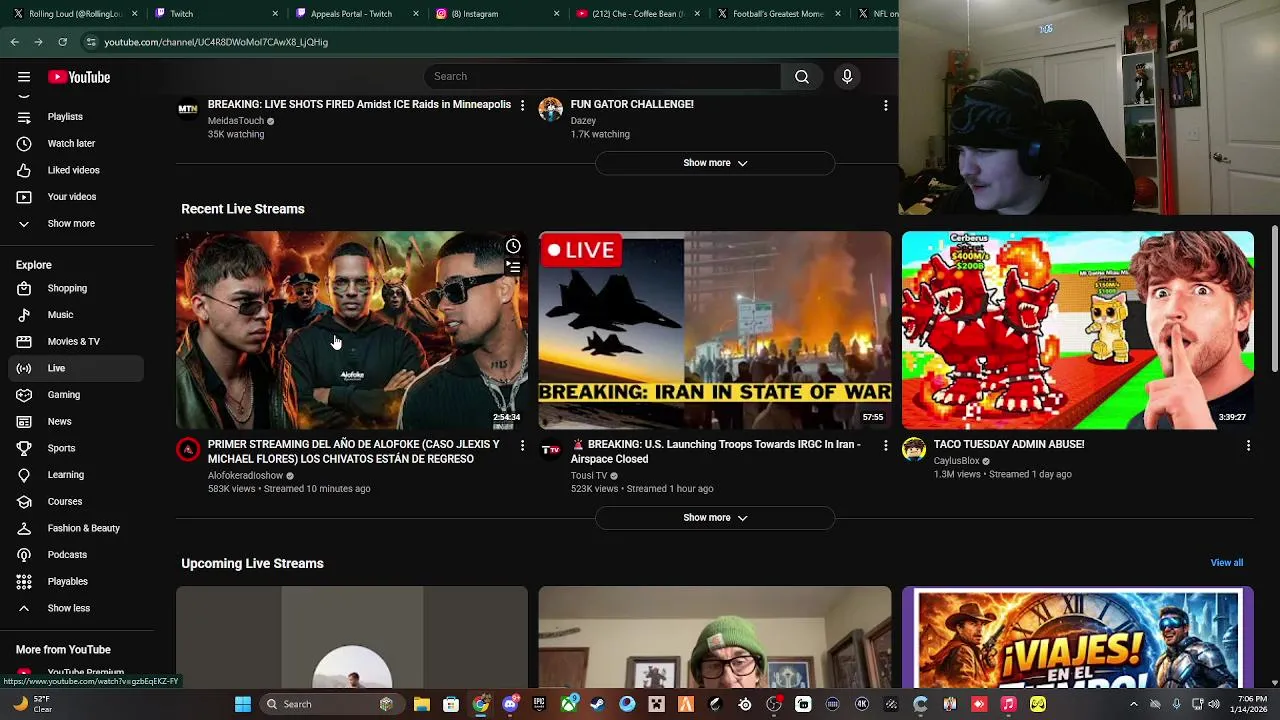Viewport: 1280px width, 720px height.
Task: Open MeidasTouch channel avatar
Action: pyautogui.click(x=188, y=109)
